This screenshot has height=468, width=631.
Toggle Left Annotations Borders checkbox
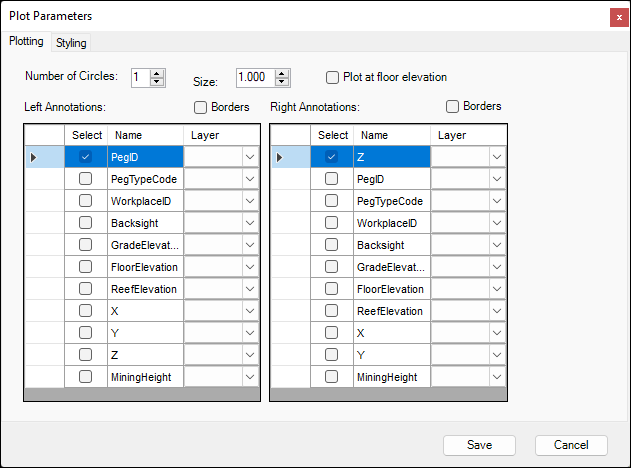click(201, 107)
